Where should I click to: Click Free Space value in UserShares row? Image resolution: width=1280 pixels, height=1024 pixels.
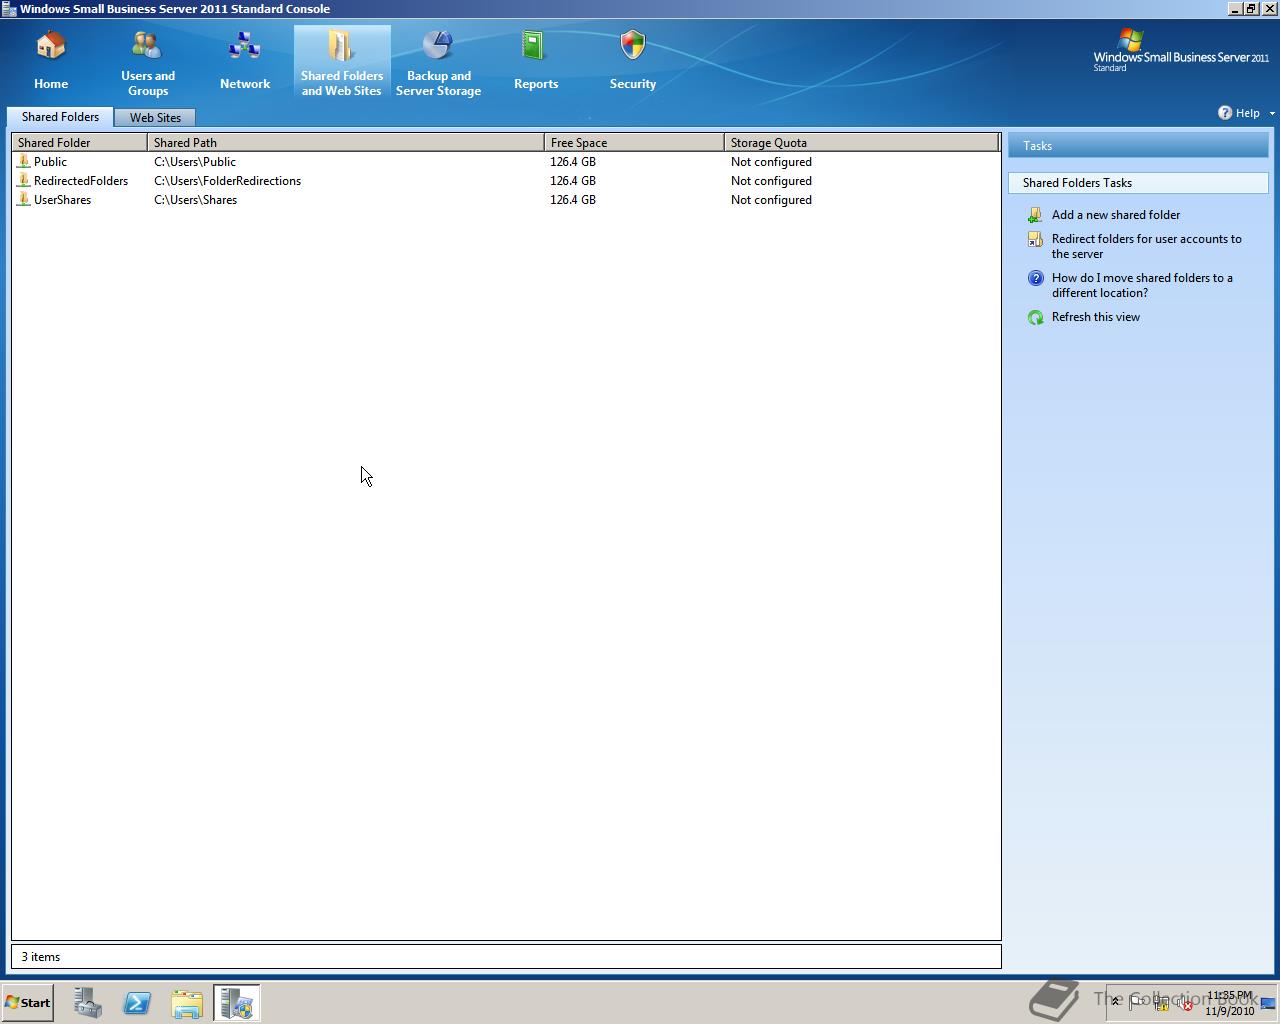click(573, 200)
